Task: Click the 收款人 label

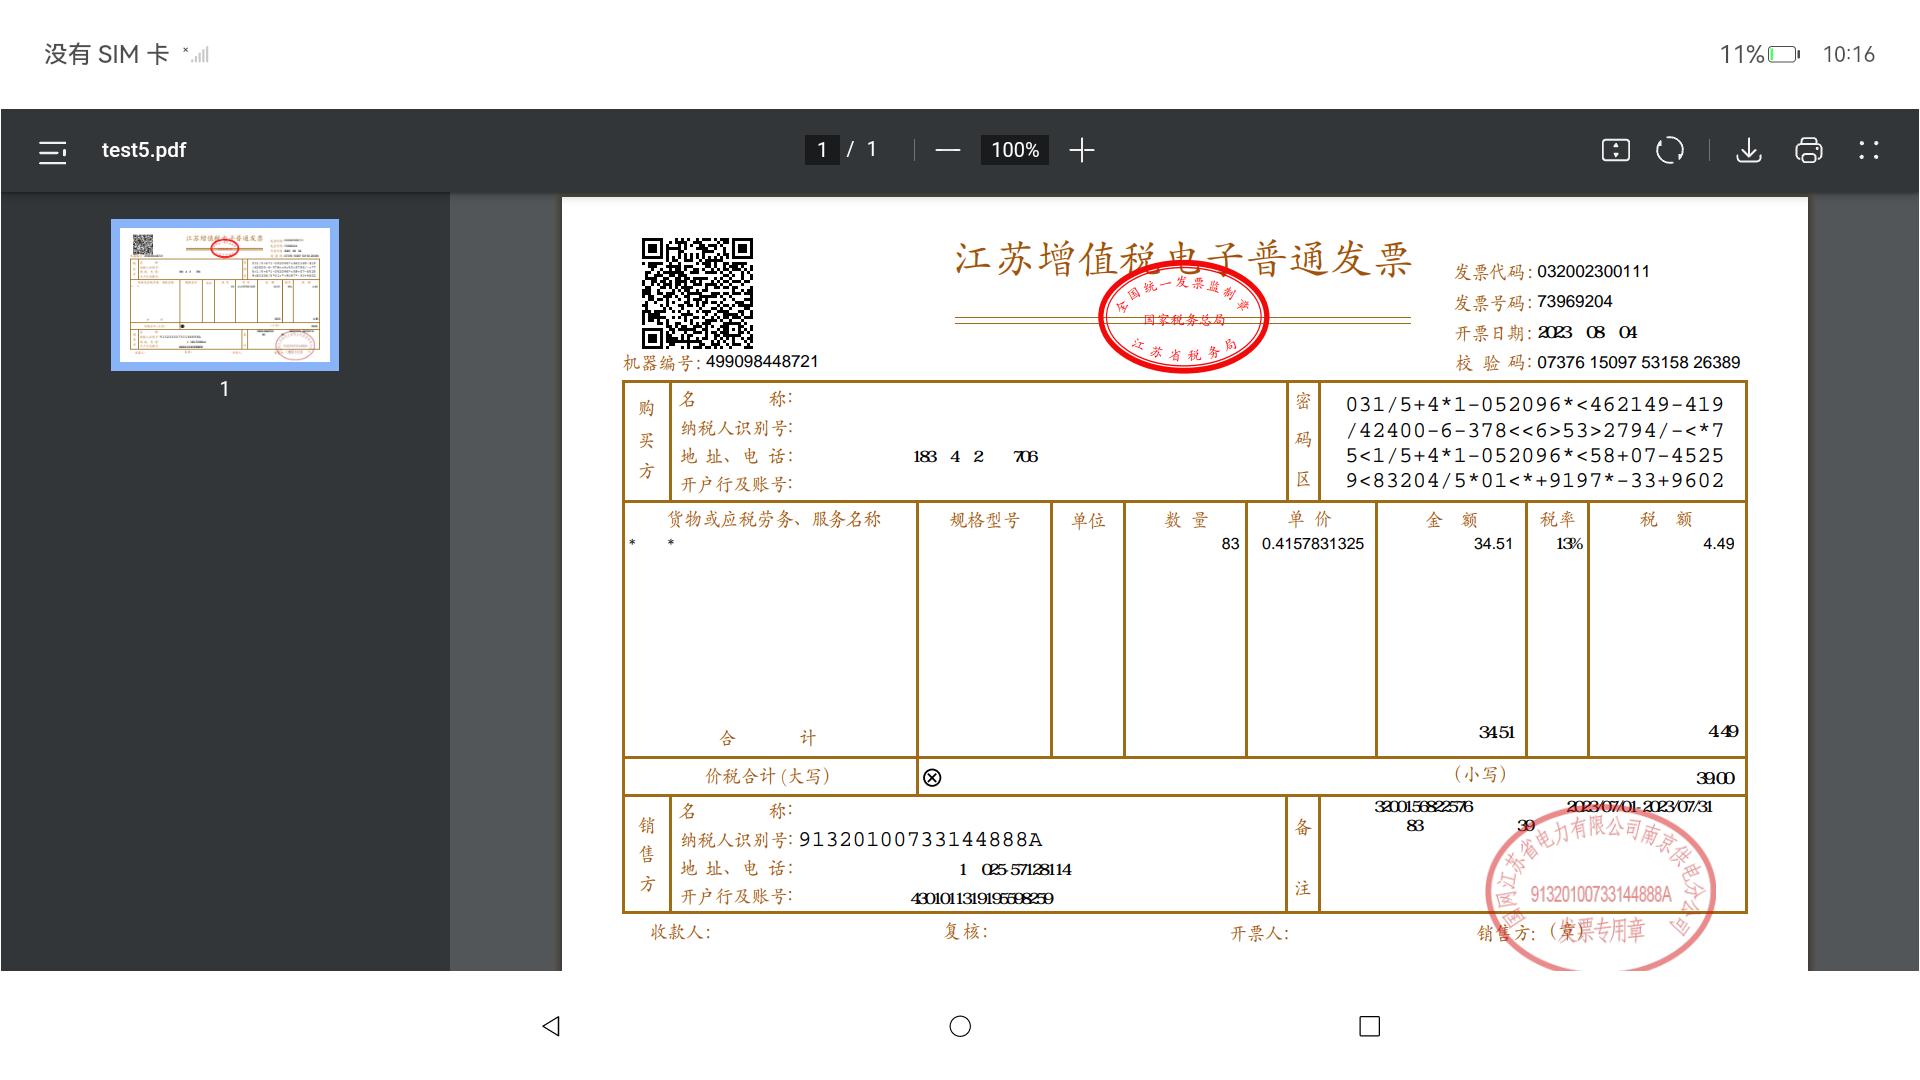Action: pos(681,932)
